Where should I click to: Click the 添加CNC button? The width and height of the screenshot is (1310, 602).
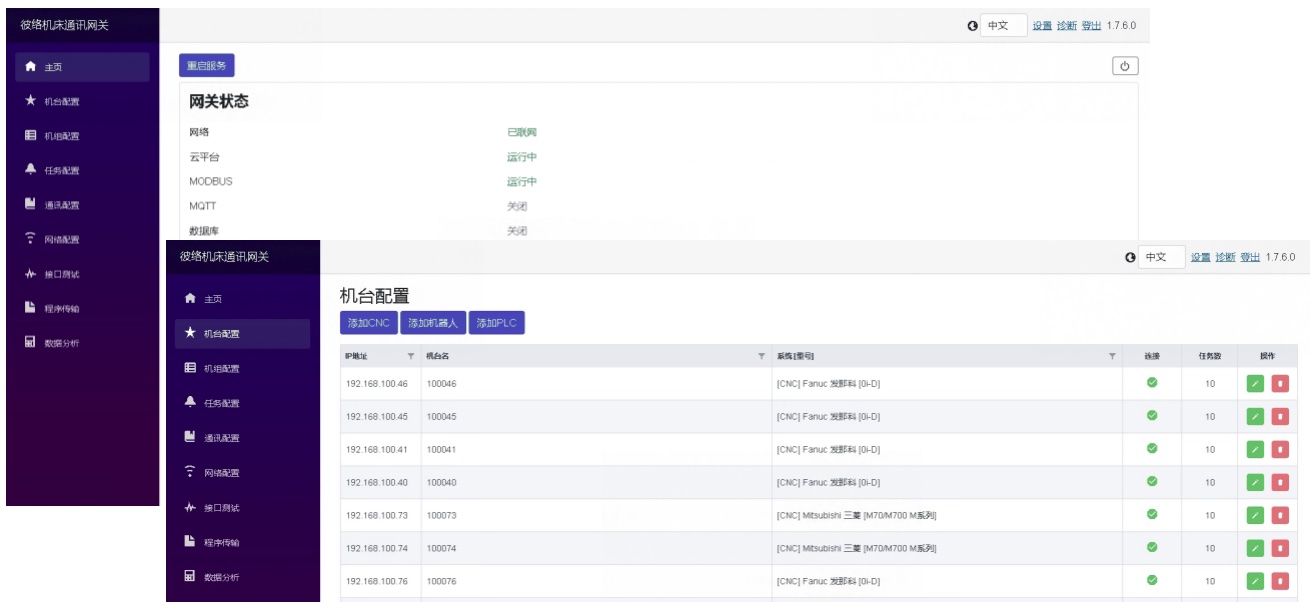coord(368,323)
